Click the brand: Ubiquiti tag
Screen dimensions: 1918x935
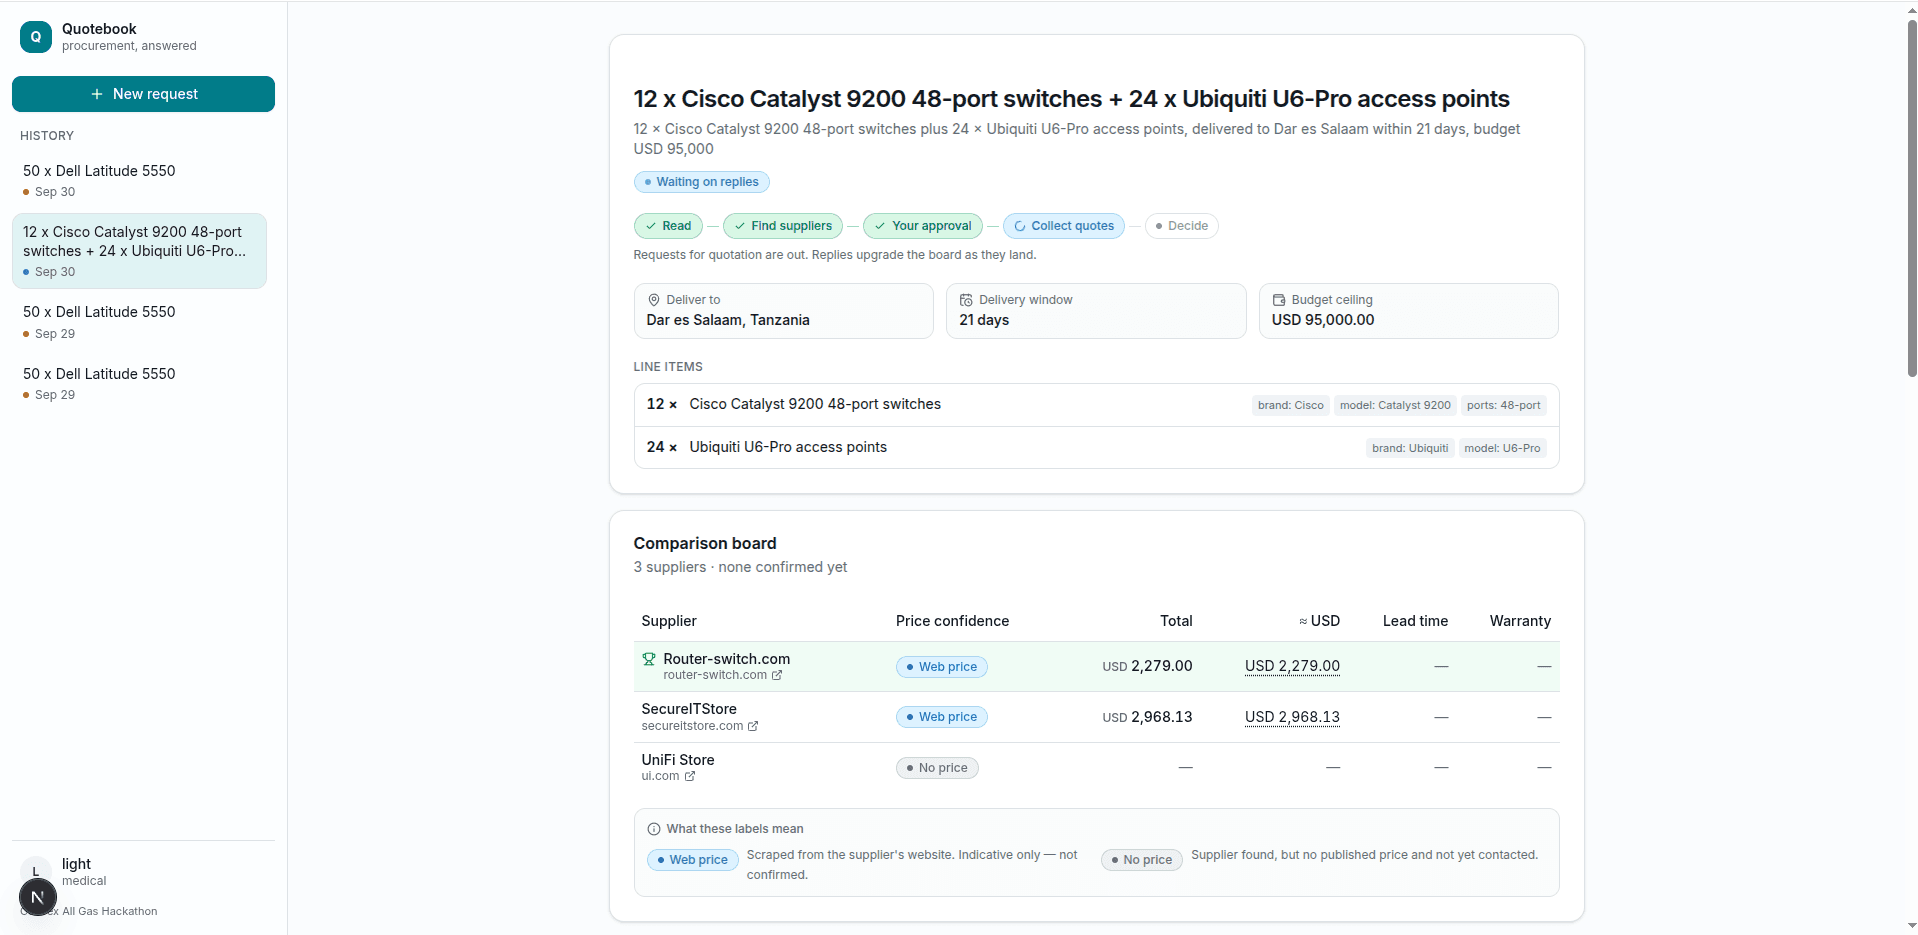[x=1410, y=448]
